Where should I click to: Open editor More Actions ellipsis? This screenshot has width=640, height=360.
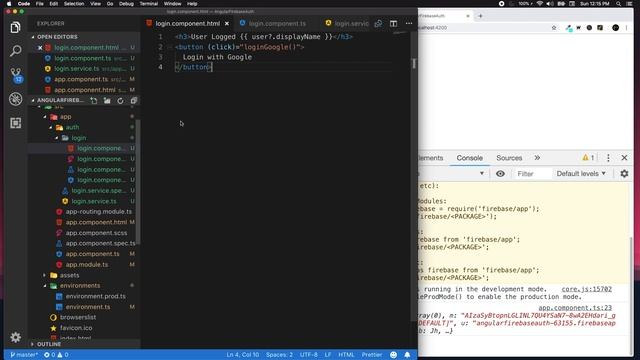[x=409, y=24]
